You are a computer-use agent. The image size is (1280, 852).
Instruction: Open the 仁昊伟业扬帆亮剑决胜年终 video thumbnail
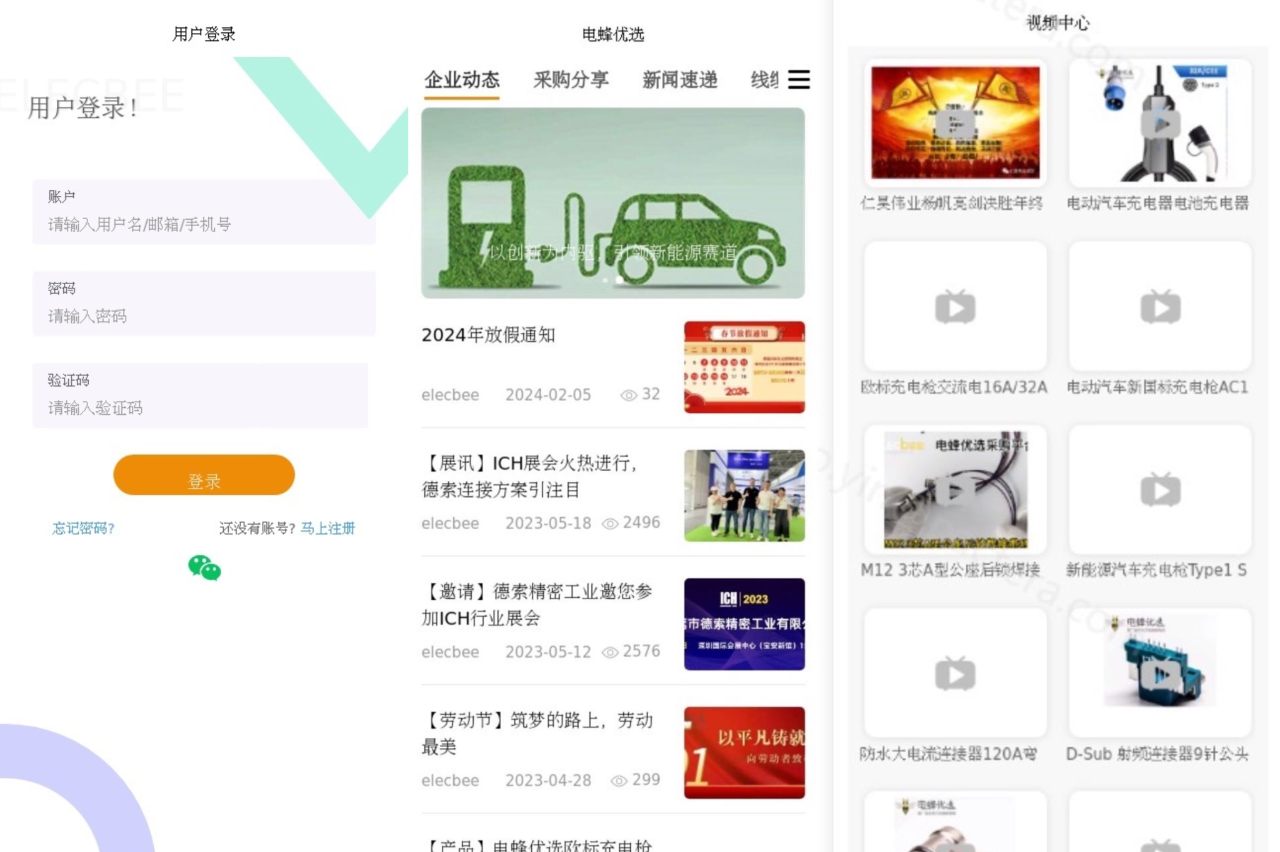pos(955,123)
